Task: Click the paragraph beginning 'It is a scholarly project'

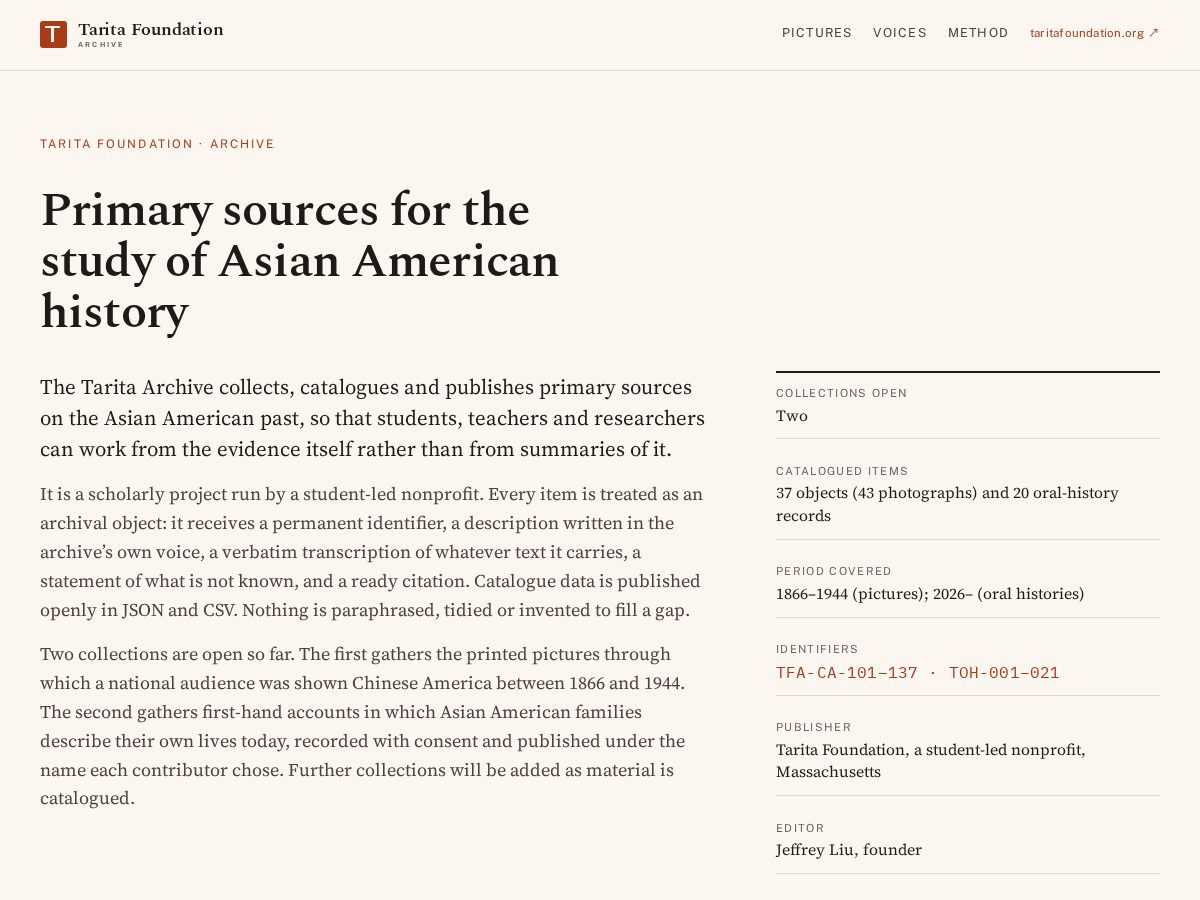Action: pyautogui.click(x=372, y=552)
